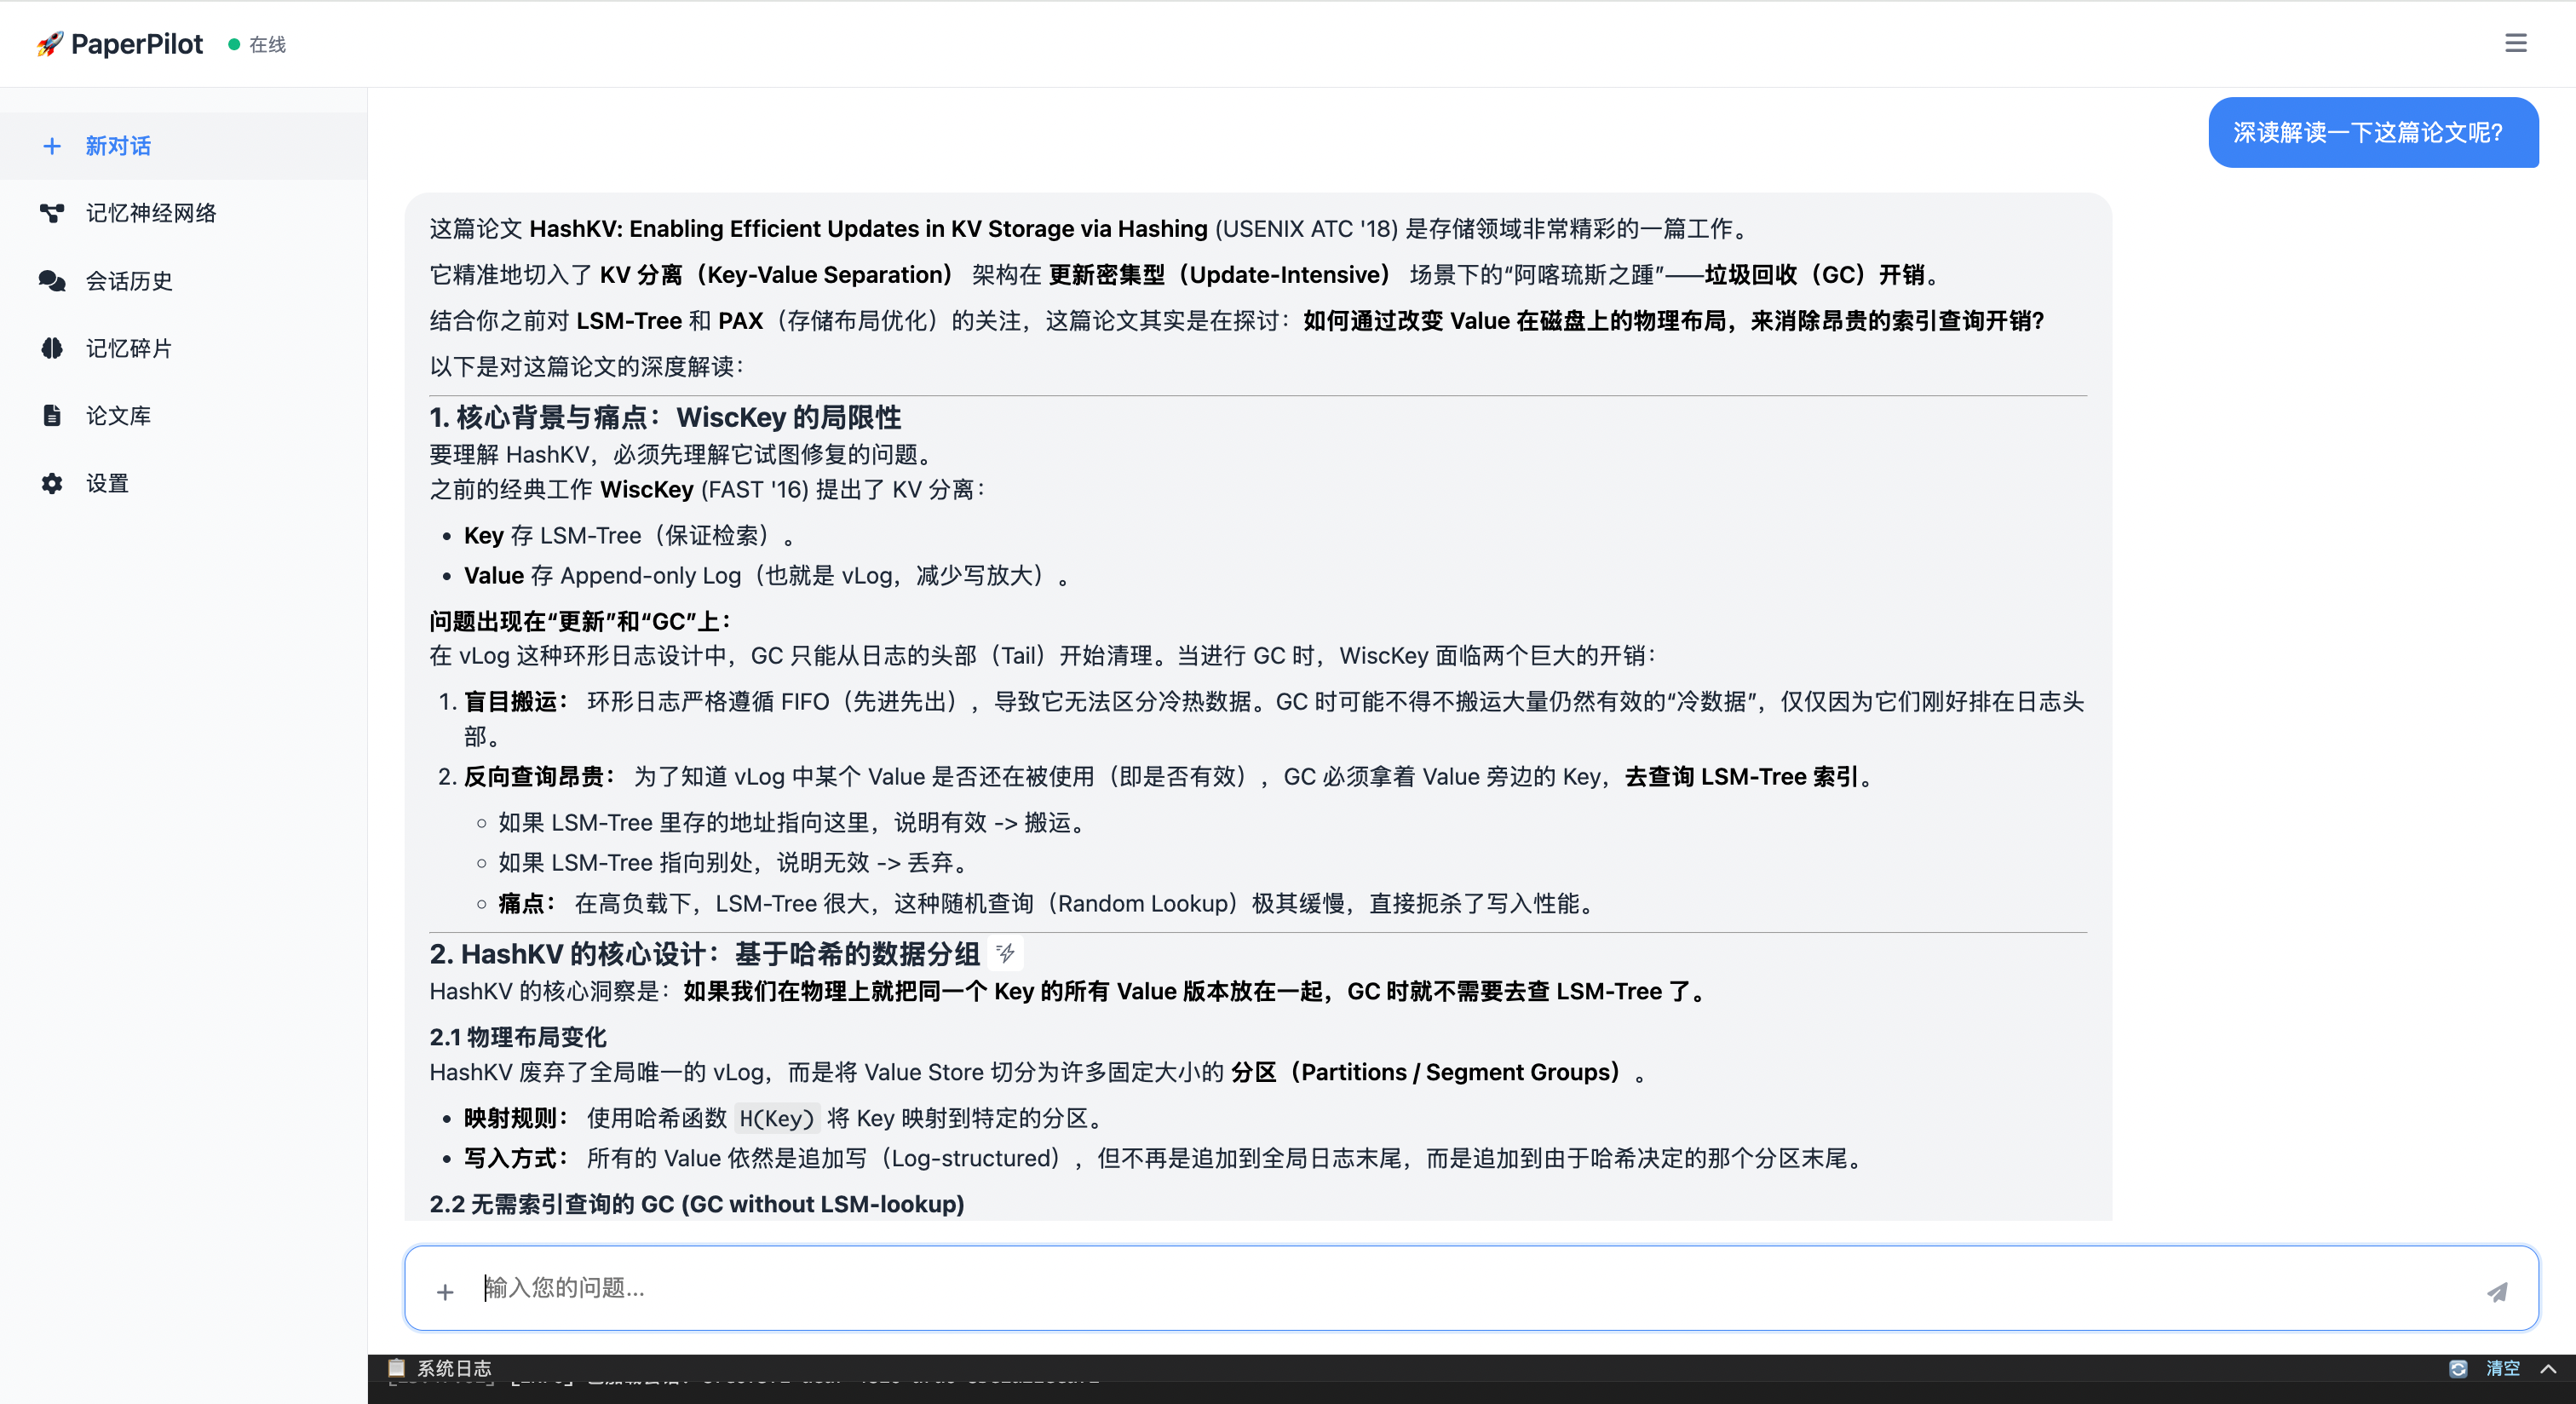Expand the system log panel with chevron
Image resolution: width=2576 pixels, height=1404 pixels.
[x=2549, y=1368]
